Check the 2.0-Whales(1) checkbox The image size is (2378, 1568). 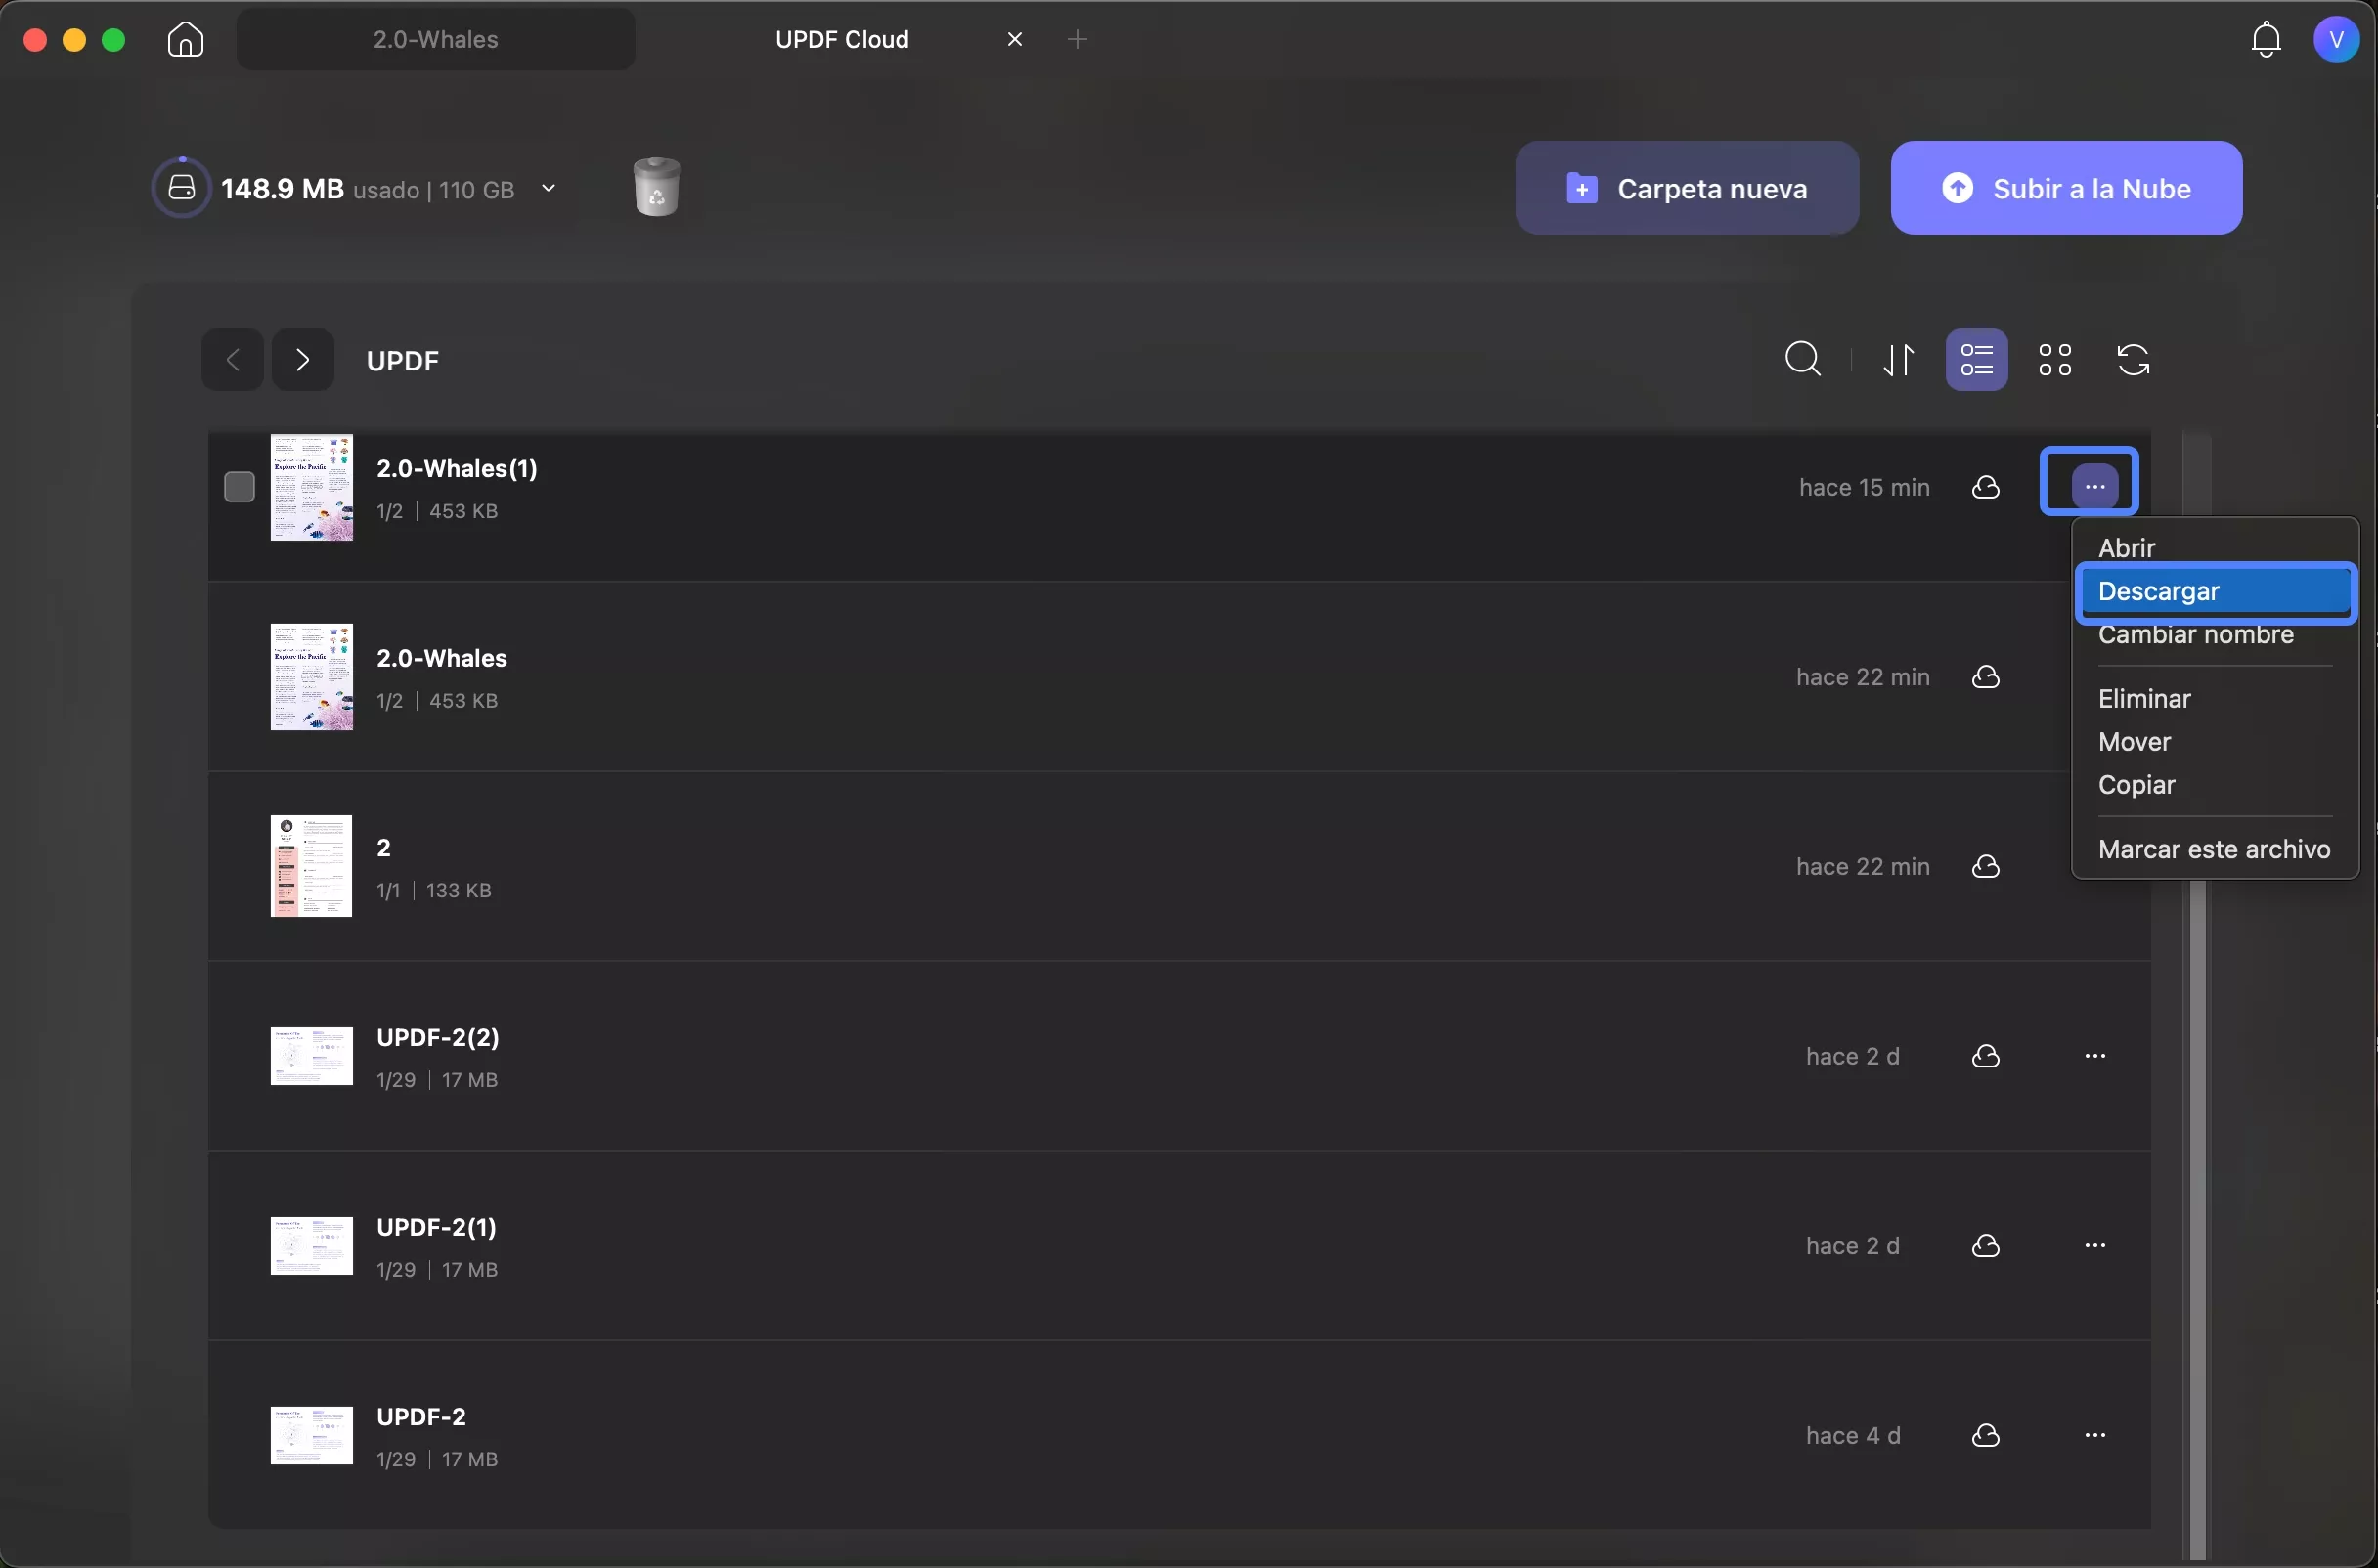(x=239, y=487)
